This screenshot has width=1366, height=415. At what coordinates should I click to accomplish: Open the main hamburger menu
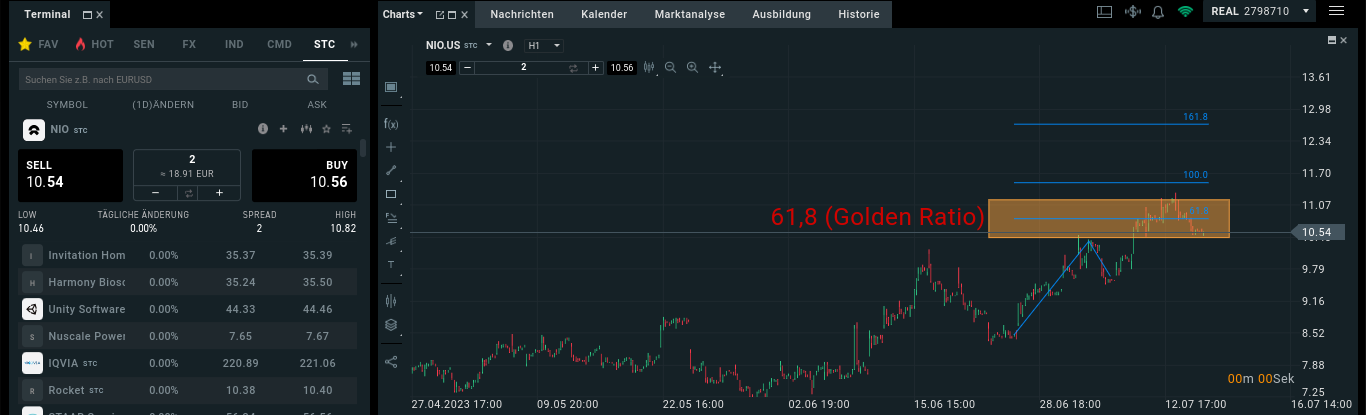pos(1336,12)
